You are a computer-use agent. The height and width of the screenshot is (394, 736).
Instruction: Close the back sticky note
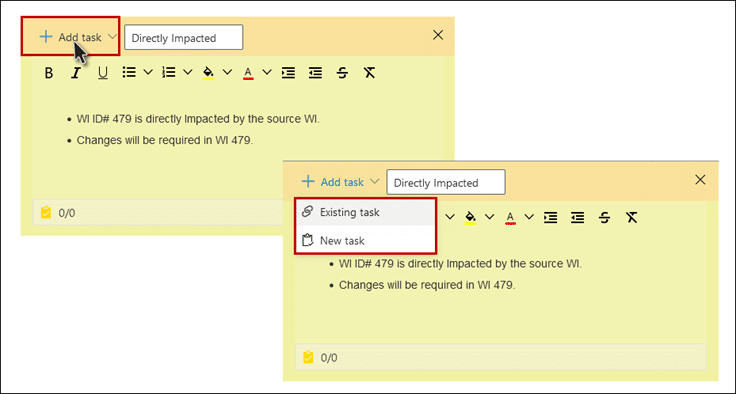point(438,35)
